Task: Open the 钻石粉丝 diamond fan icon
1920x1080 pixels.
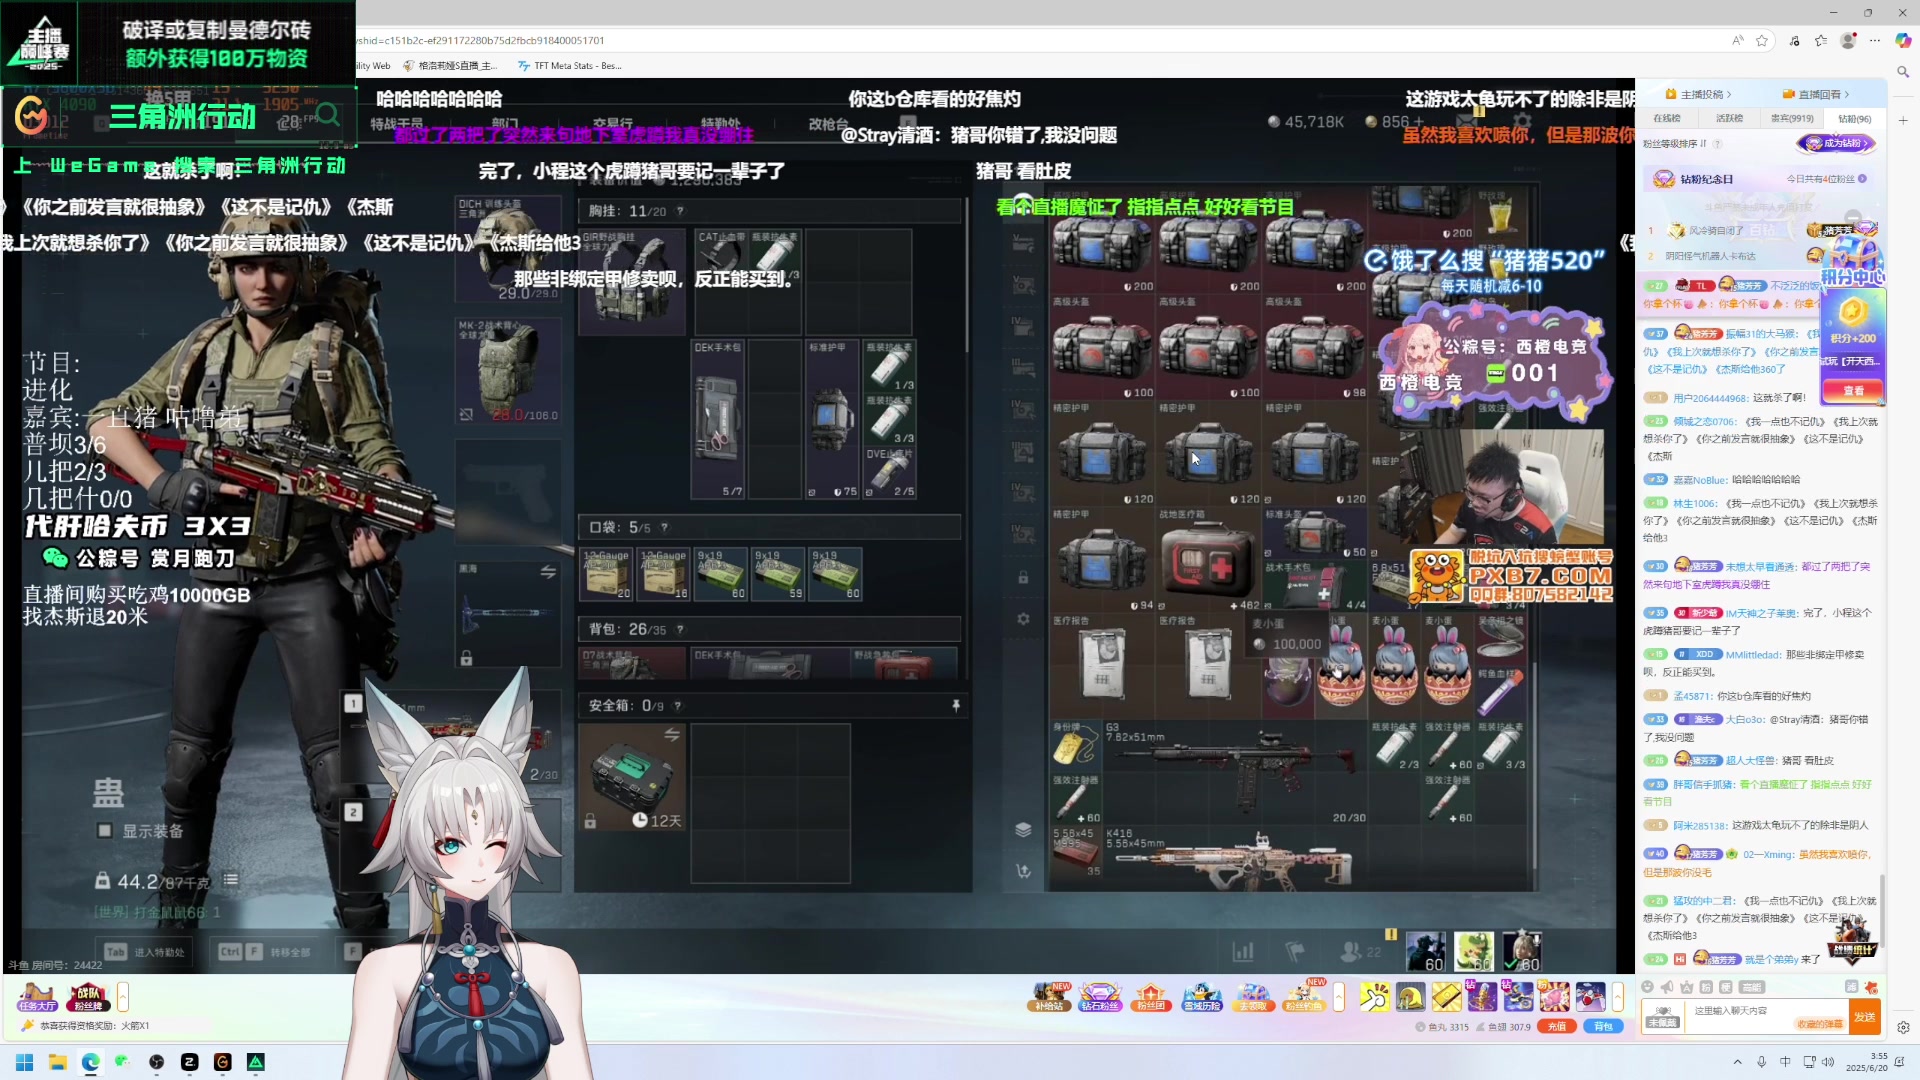Action: coord(1100,997)
